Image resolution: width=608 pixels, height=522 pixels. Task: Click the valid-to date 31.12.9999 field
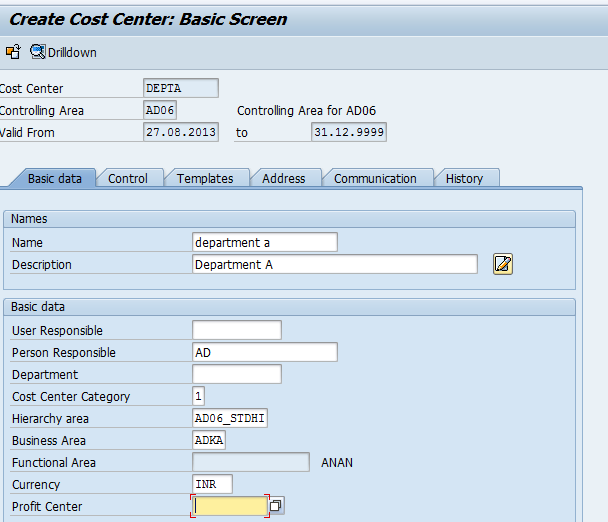349,132
